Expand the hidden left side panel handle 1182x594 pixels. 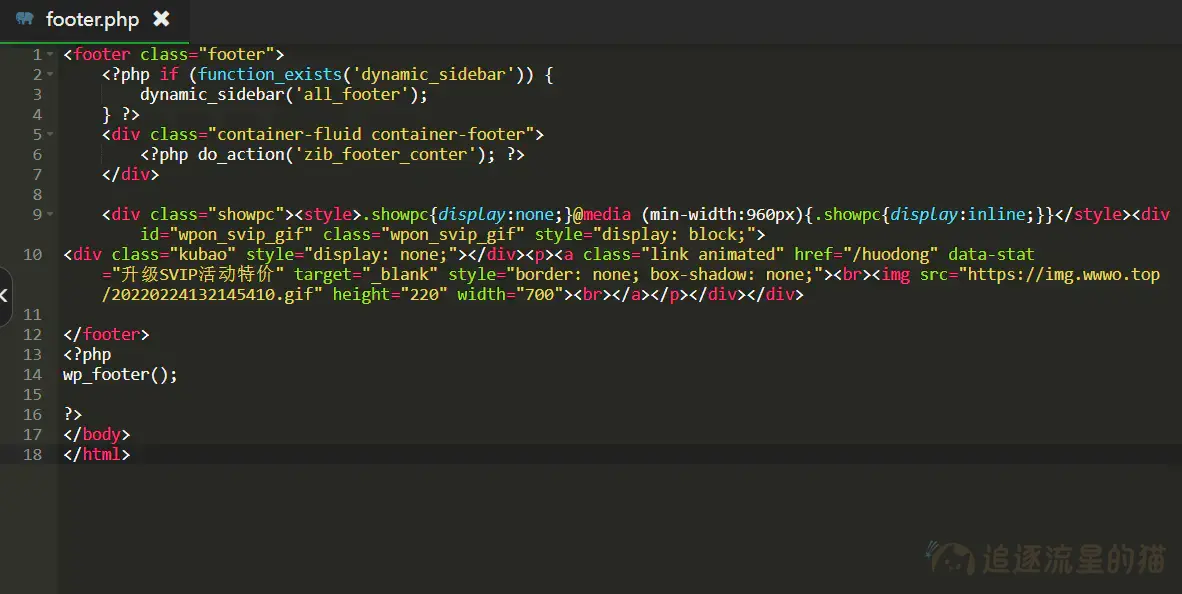point(5,296)
